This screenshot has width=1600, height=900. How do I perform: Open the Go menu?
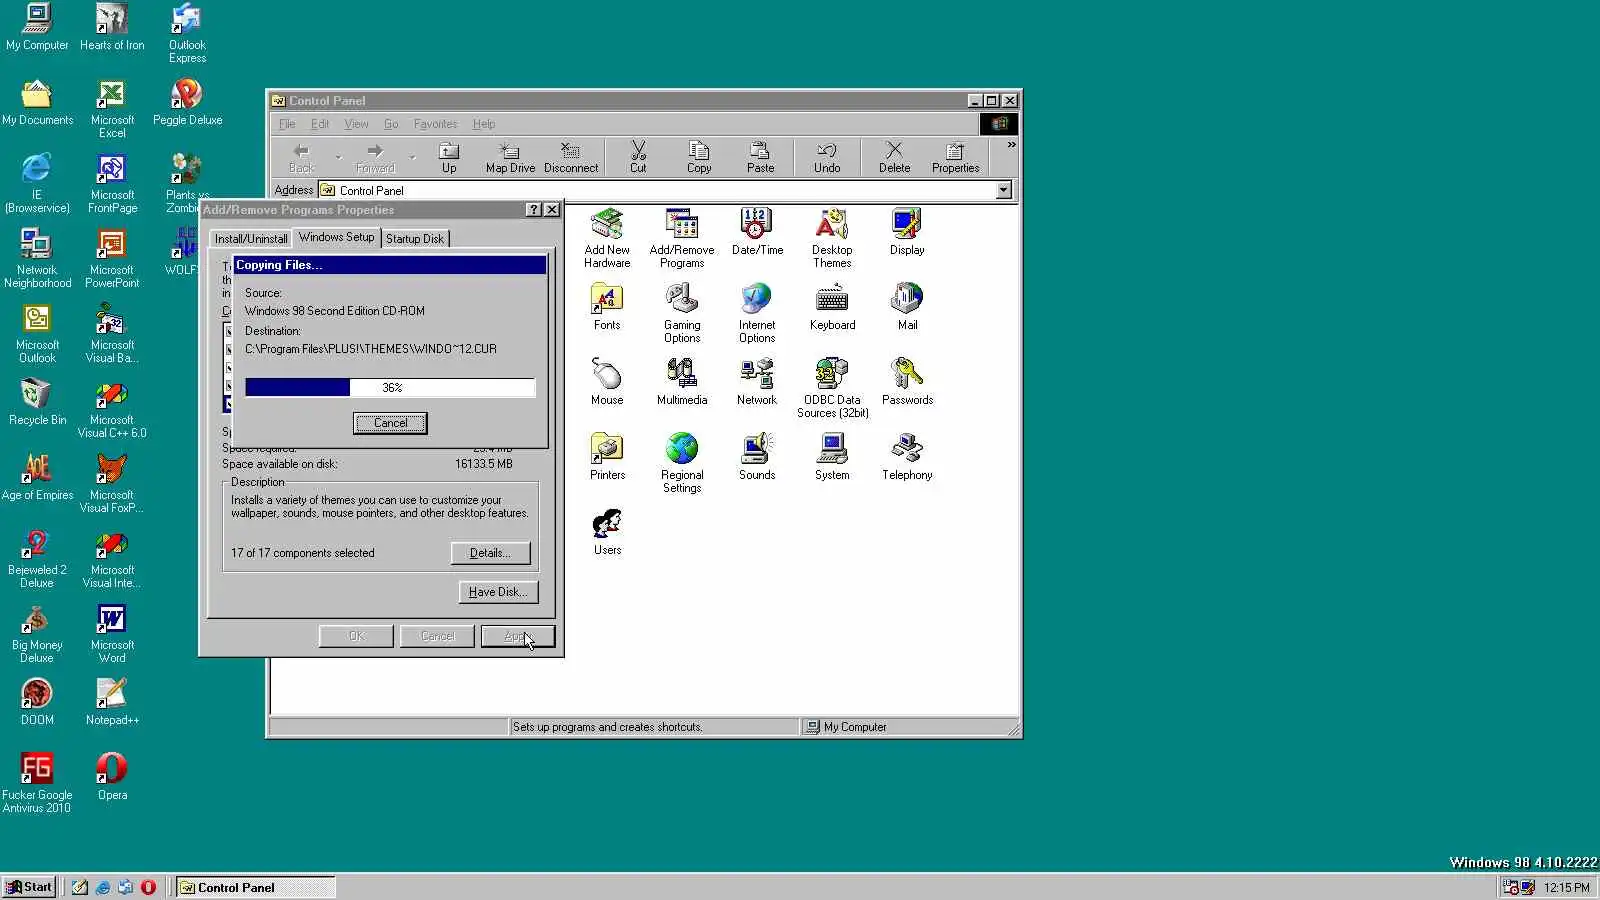[391, 124]
